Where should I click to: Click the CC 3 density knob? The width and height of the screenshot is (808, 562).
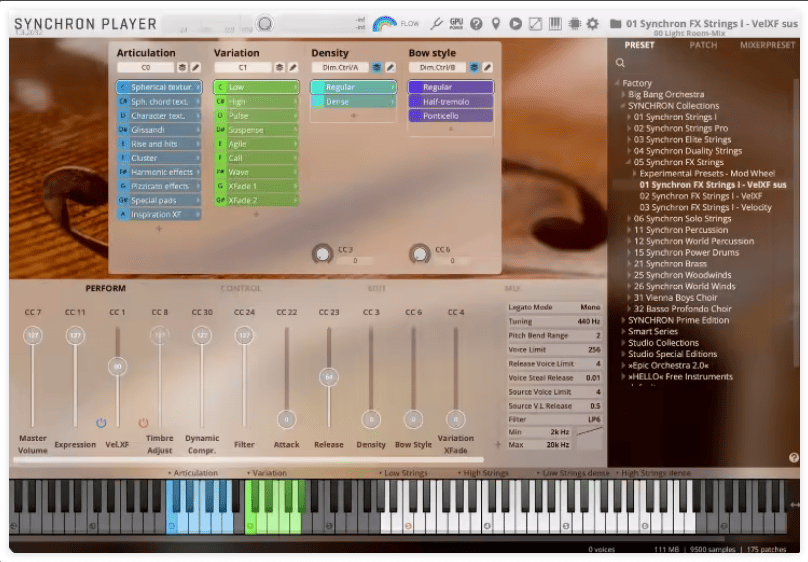click(322, 254)
